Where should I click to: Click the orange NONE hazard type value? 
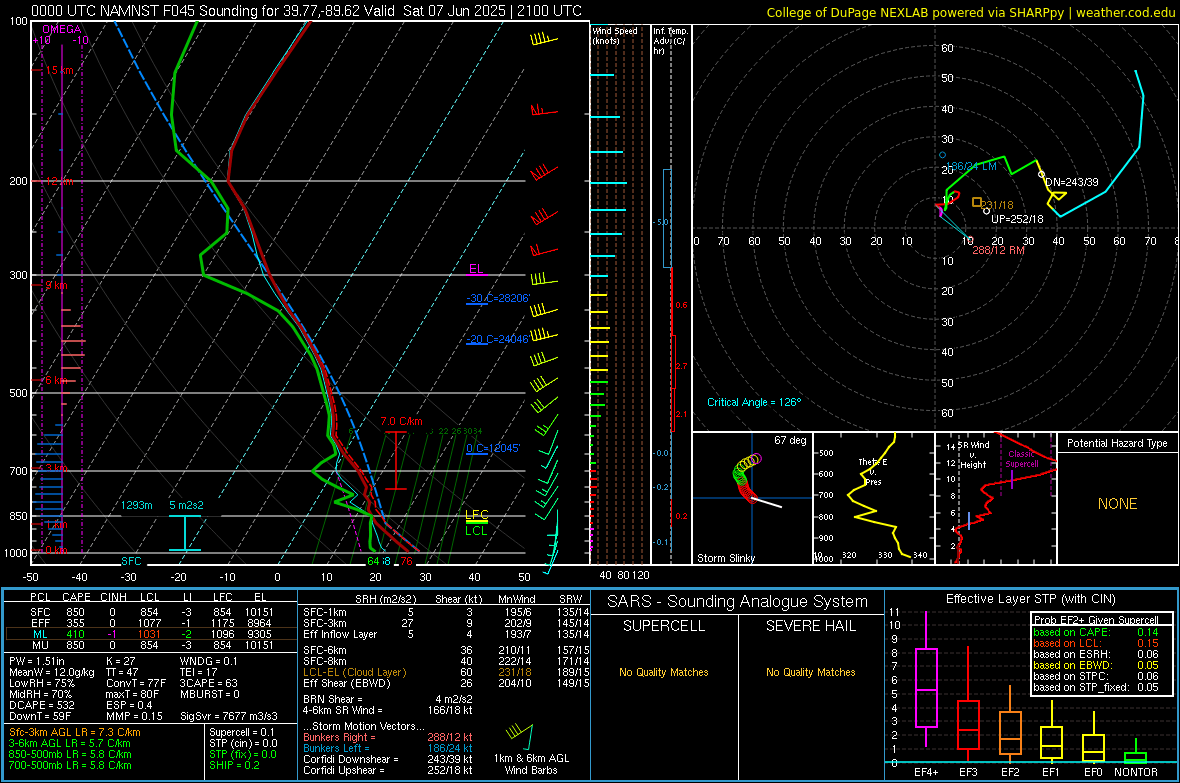[x=1117, y=504]
